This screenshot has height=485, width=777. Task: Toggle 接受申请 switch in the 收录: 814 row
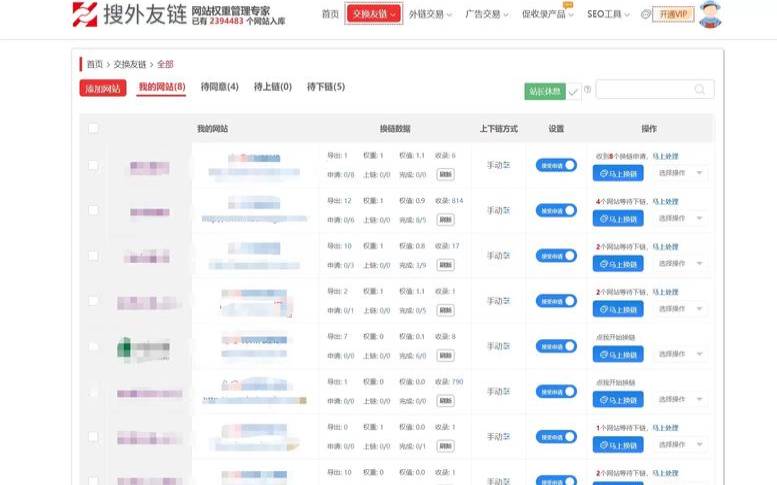point(556,211)
